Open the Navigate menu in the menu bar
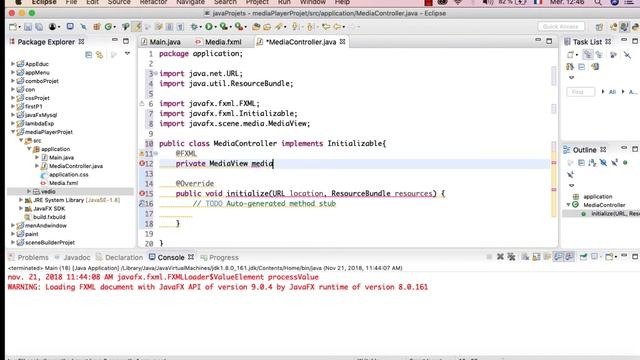Screen dimensions: 640x360 coord(191,2)
